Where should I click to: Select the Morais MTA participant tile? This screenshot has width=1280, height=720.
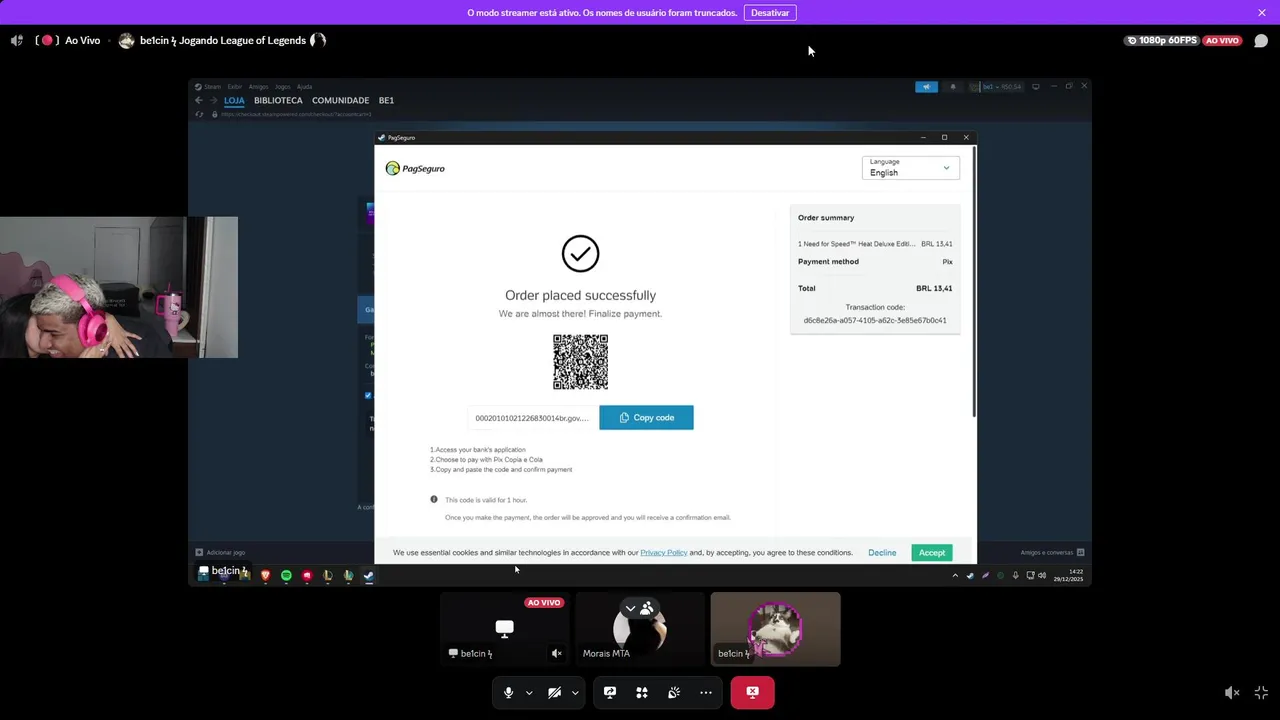point(640,629)
